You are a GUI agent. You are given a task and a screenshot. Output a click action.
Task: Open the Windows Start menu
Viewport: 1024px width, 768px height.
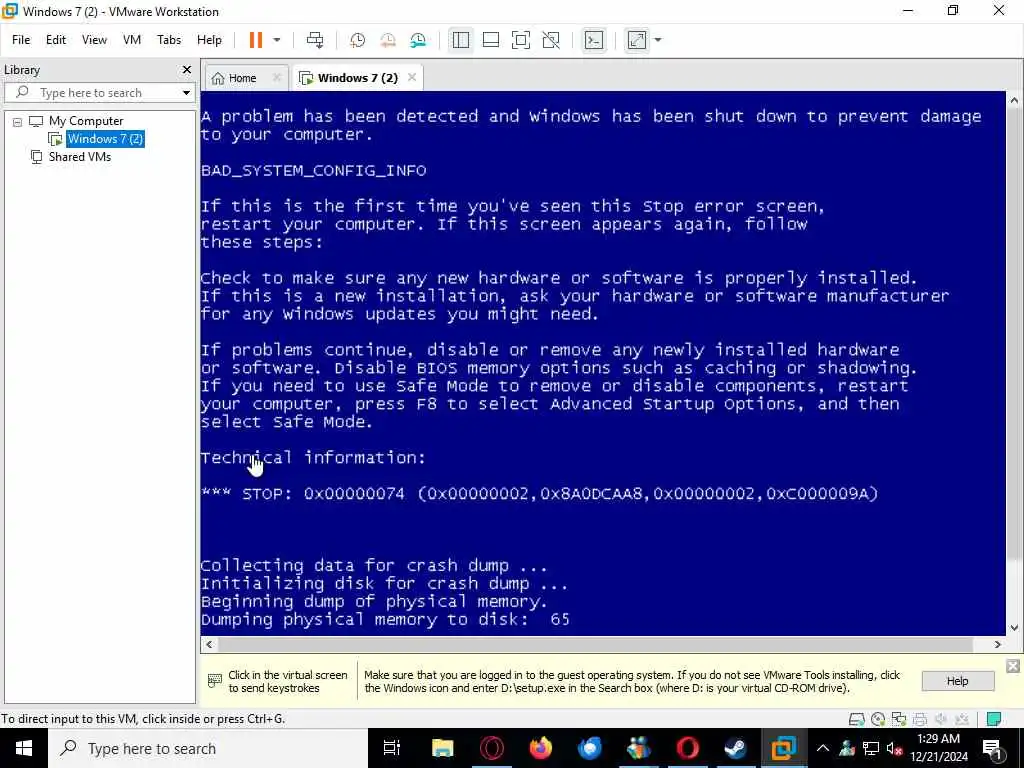[24, 748]
